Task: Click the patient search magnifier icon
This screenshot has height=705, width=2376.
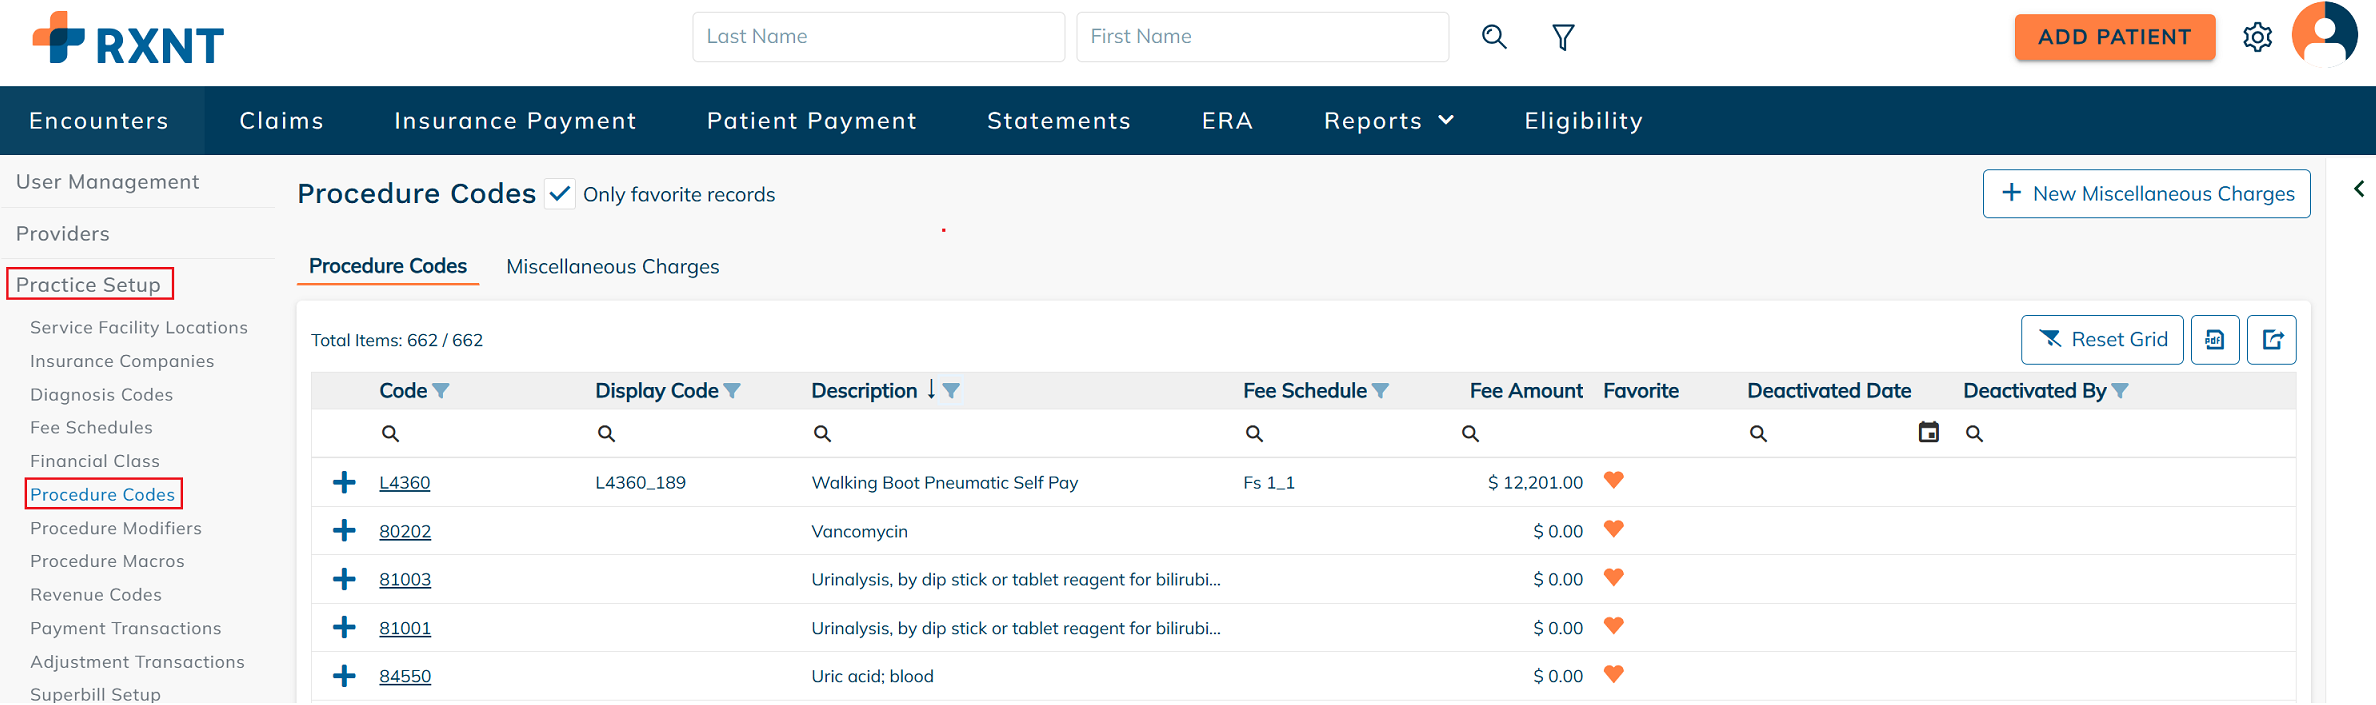Action: click(1494, 37)
